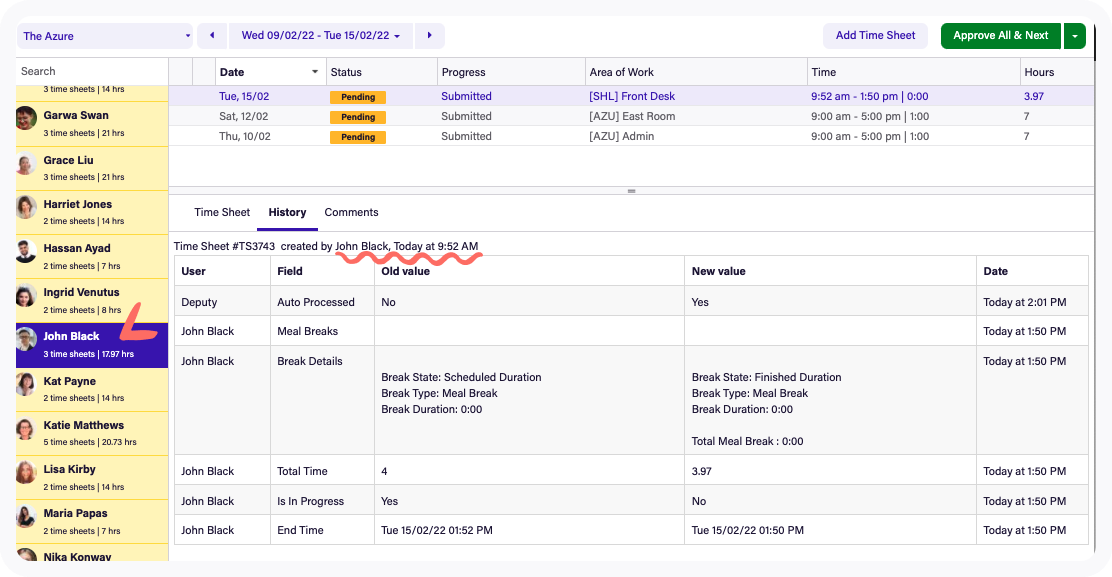This screenshot has width=1112, height=577.
Task: Click the 3.97 hours cell
Action: [x=1033, y=96]
